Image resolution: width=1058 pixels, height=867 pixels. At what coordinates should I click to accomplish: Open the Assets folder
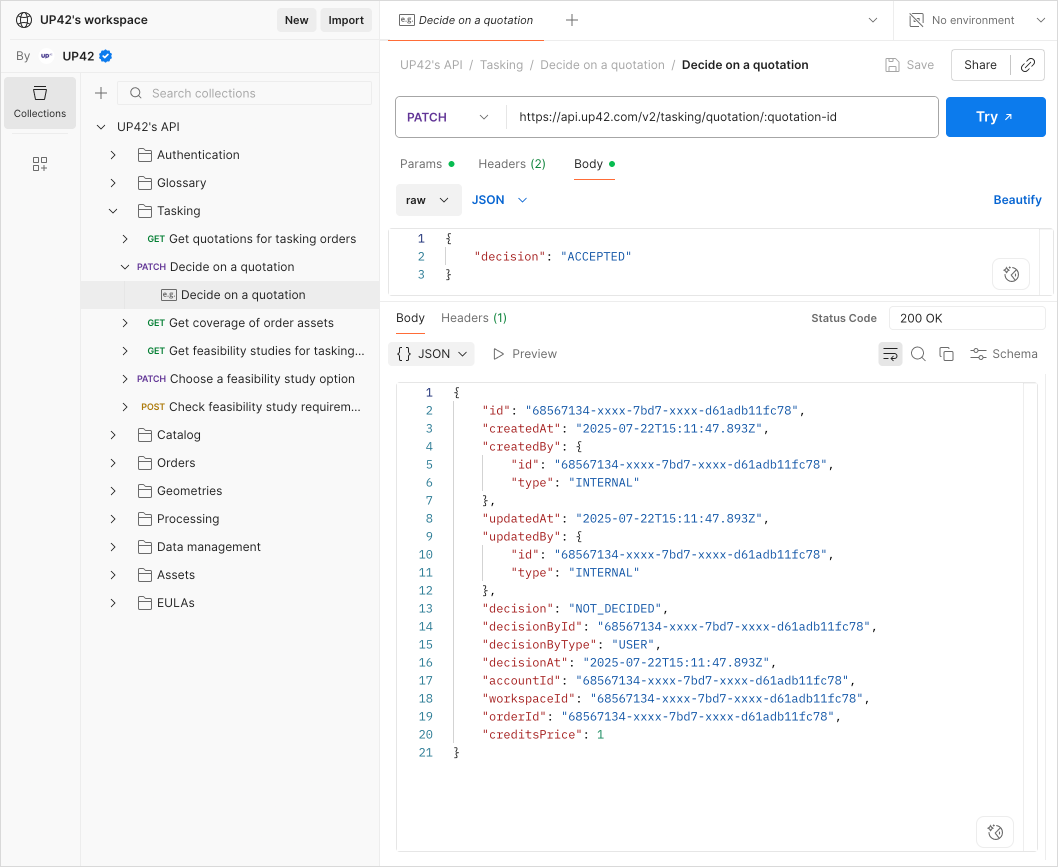click(175, 575)
